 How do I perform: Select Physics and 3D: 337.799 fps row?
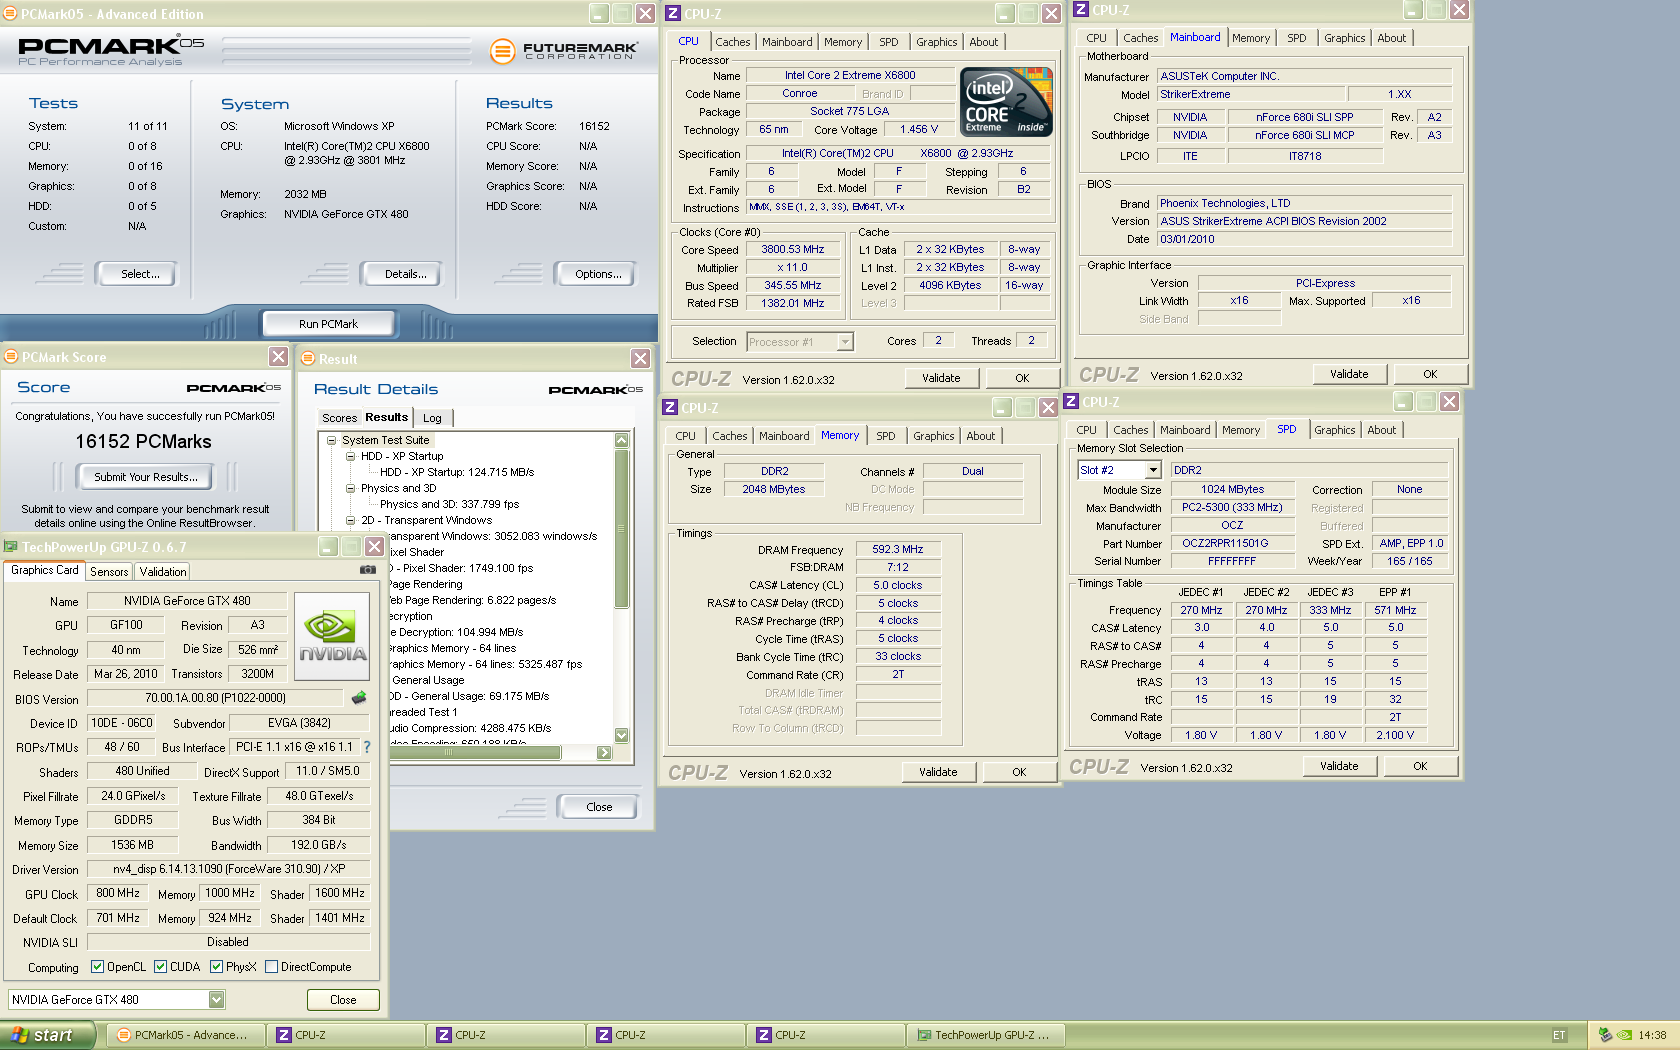pos(449,504)
